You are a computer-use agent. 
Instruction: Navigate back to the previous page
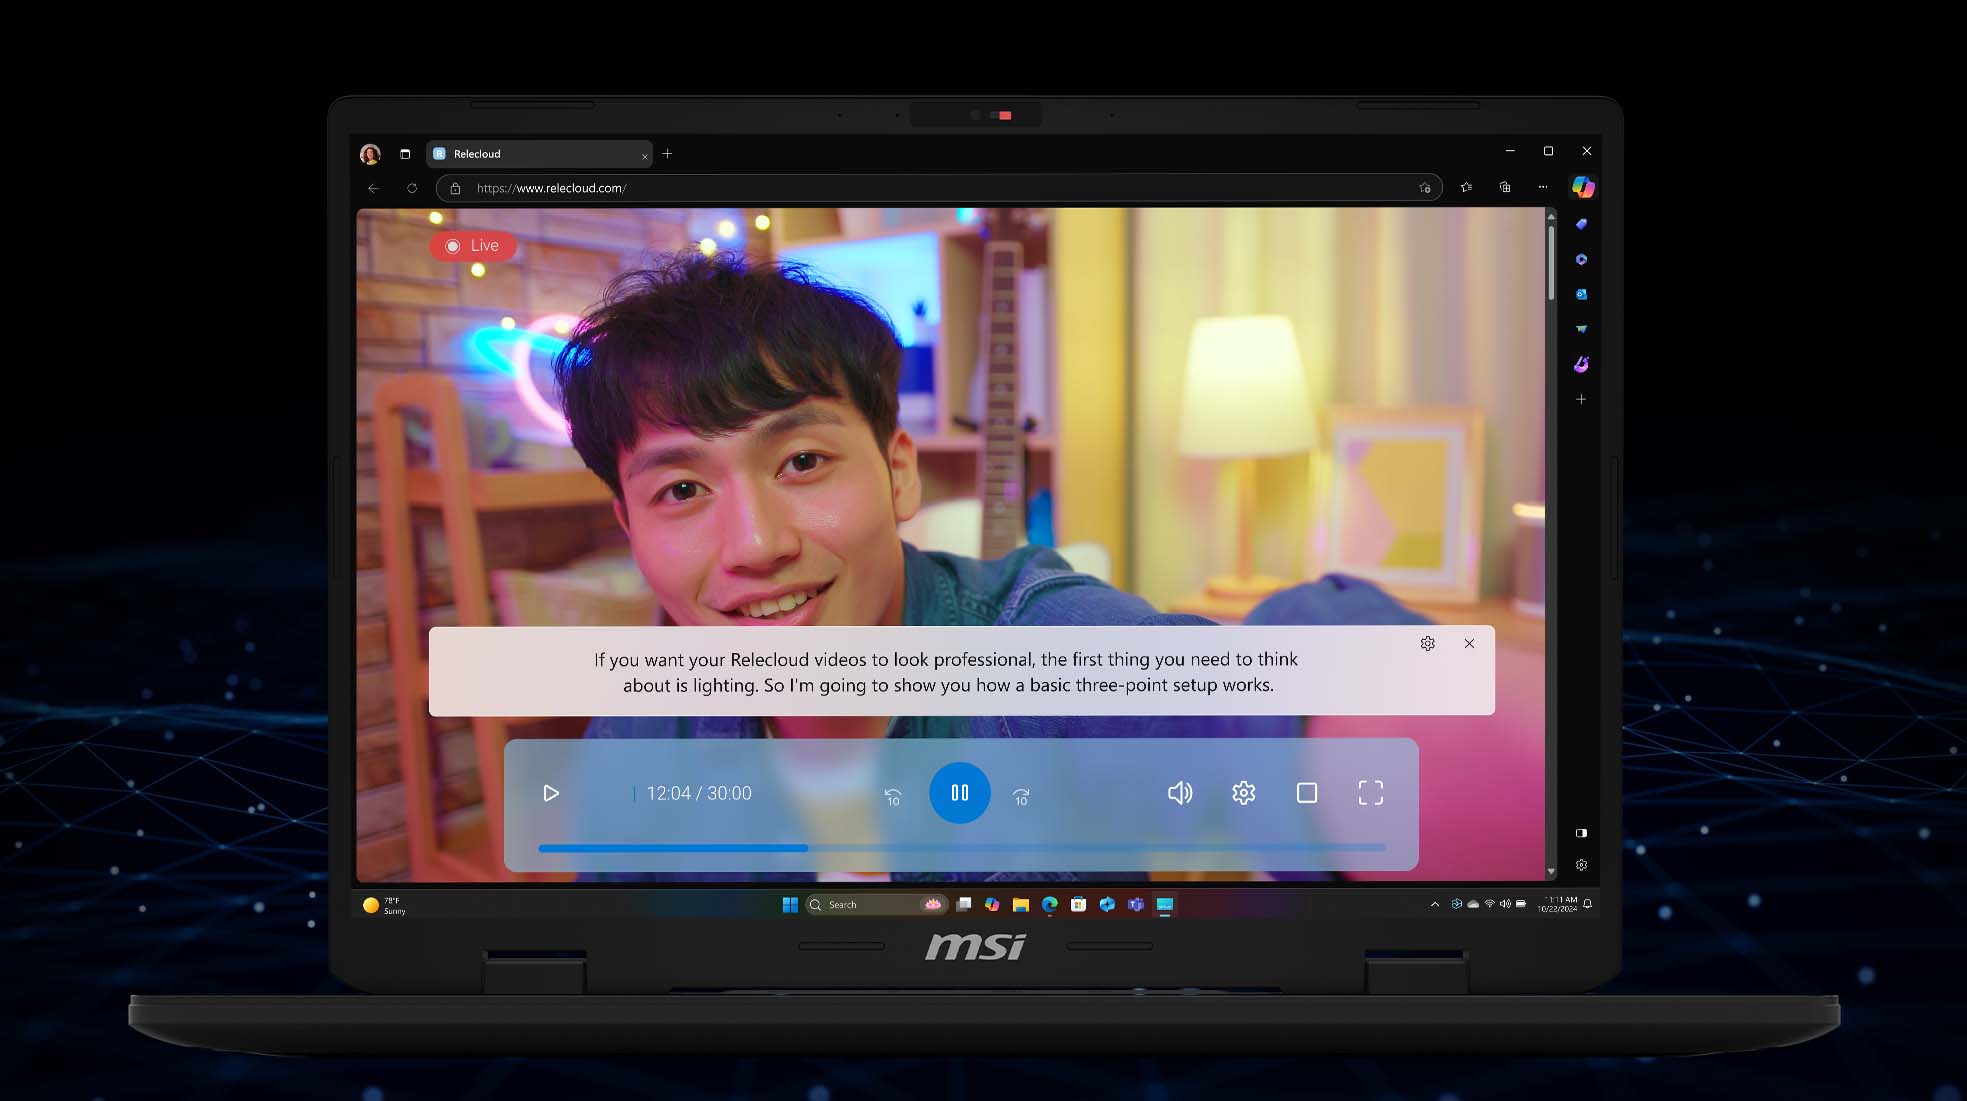(373, 187)
